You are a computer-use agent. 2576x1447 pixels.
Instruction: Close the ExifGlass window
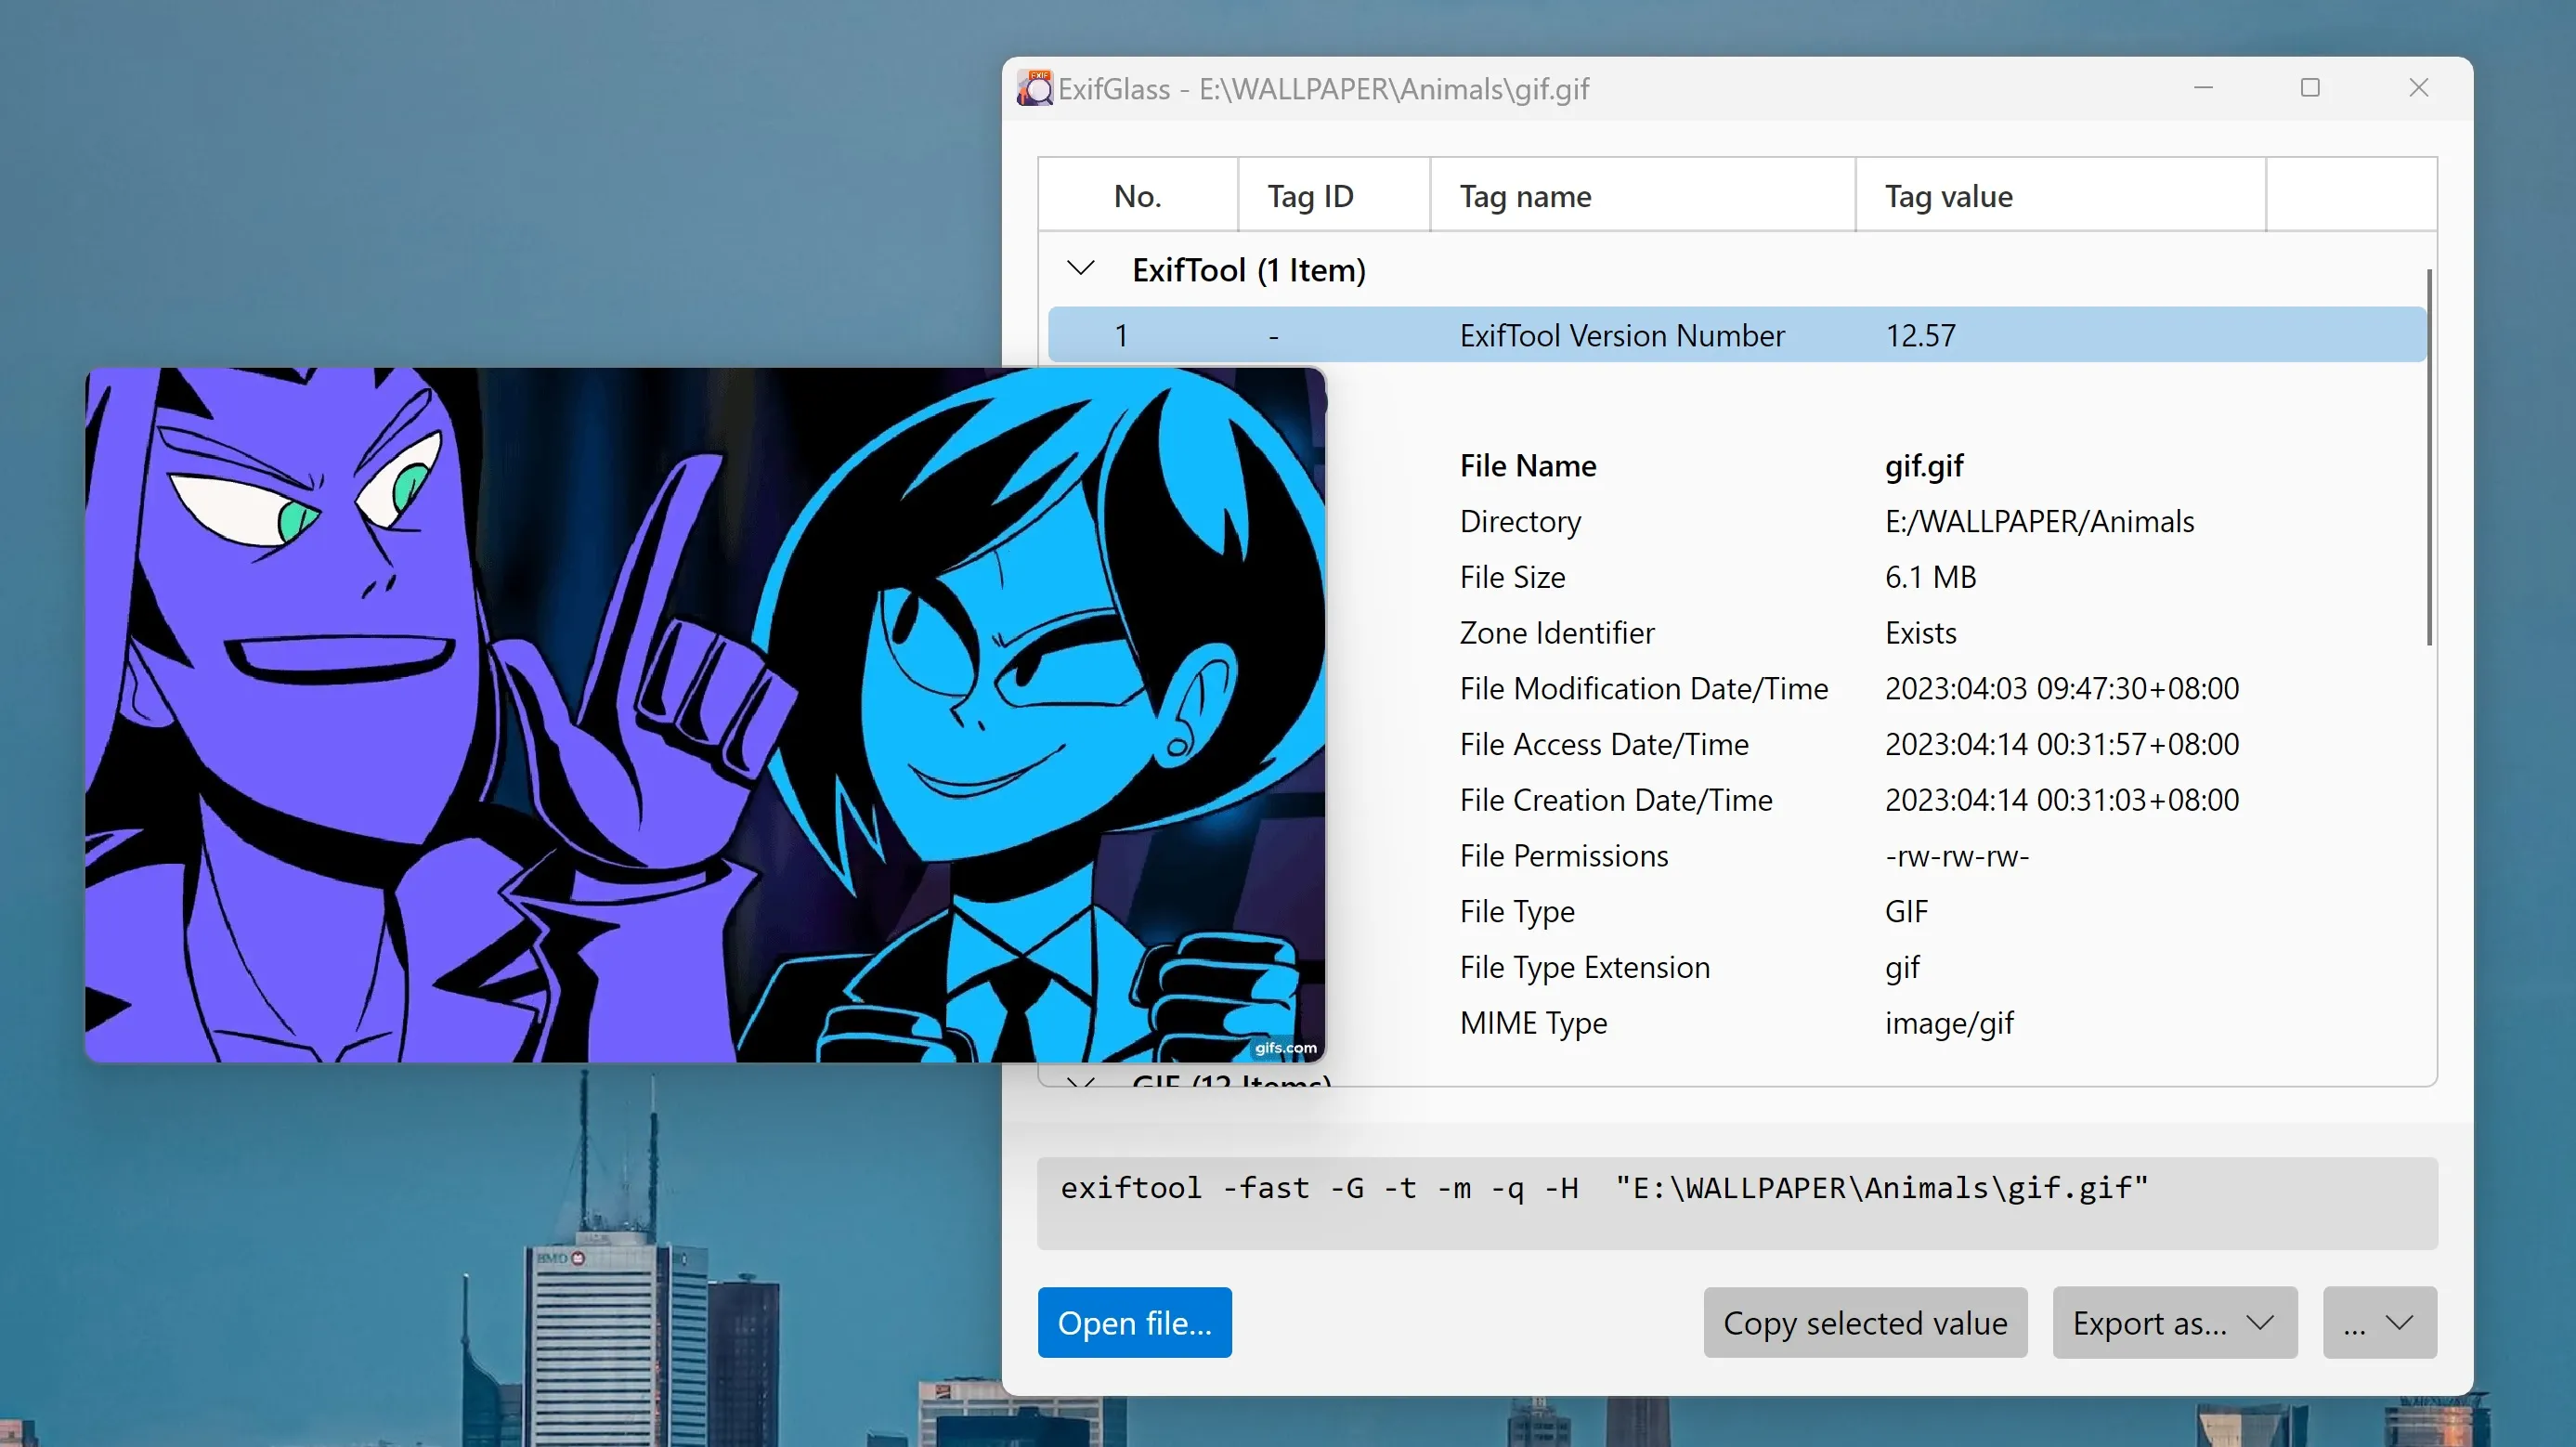(2418, 88)
